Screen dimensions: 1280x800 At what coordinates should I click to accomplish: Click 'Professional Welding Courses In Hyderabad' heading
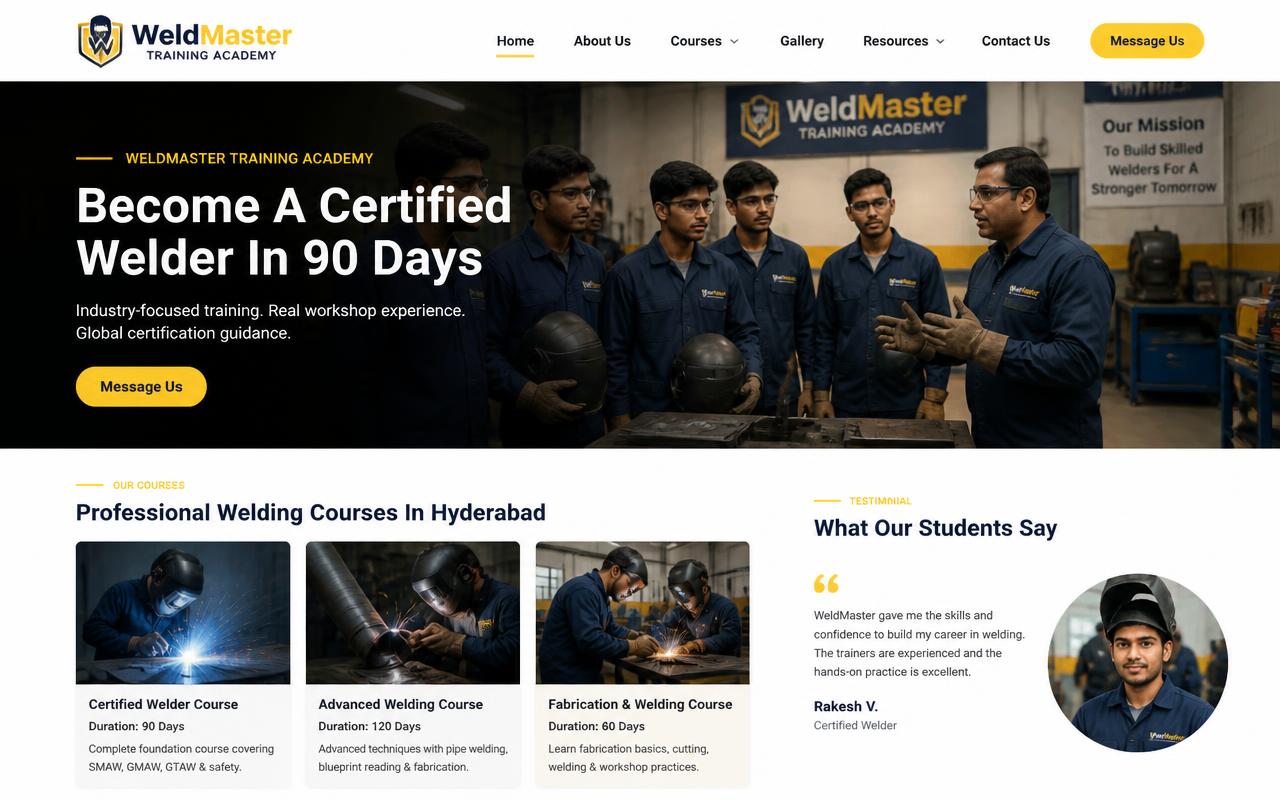[x=311, y=513]
